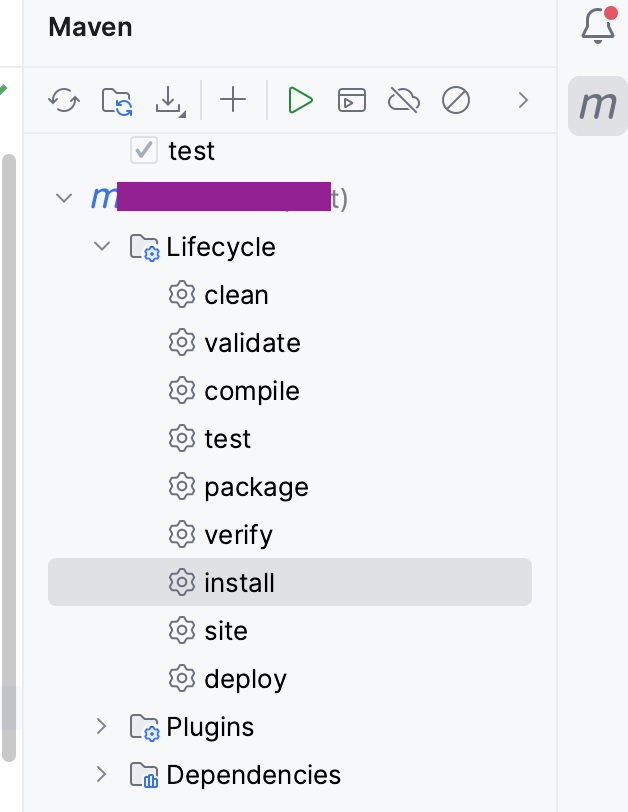Image resolution: width=628 pixels, height=812 pixels.
Task: Generate sources and update folders icon
Action: click(117, 100)
